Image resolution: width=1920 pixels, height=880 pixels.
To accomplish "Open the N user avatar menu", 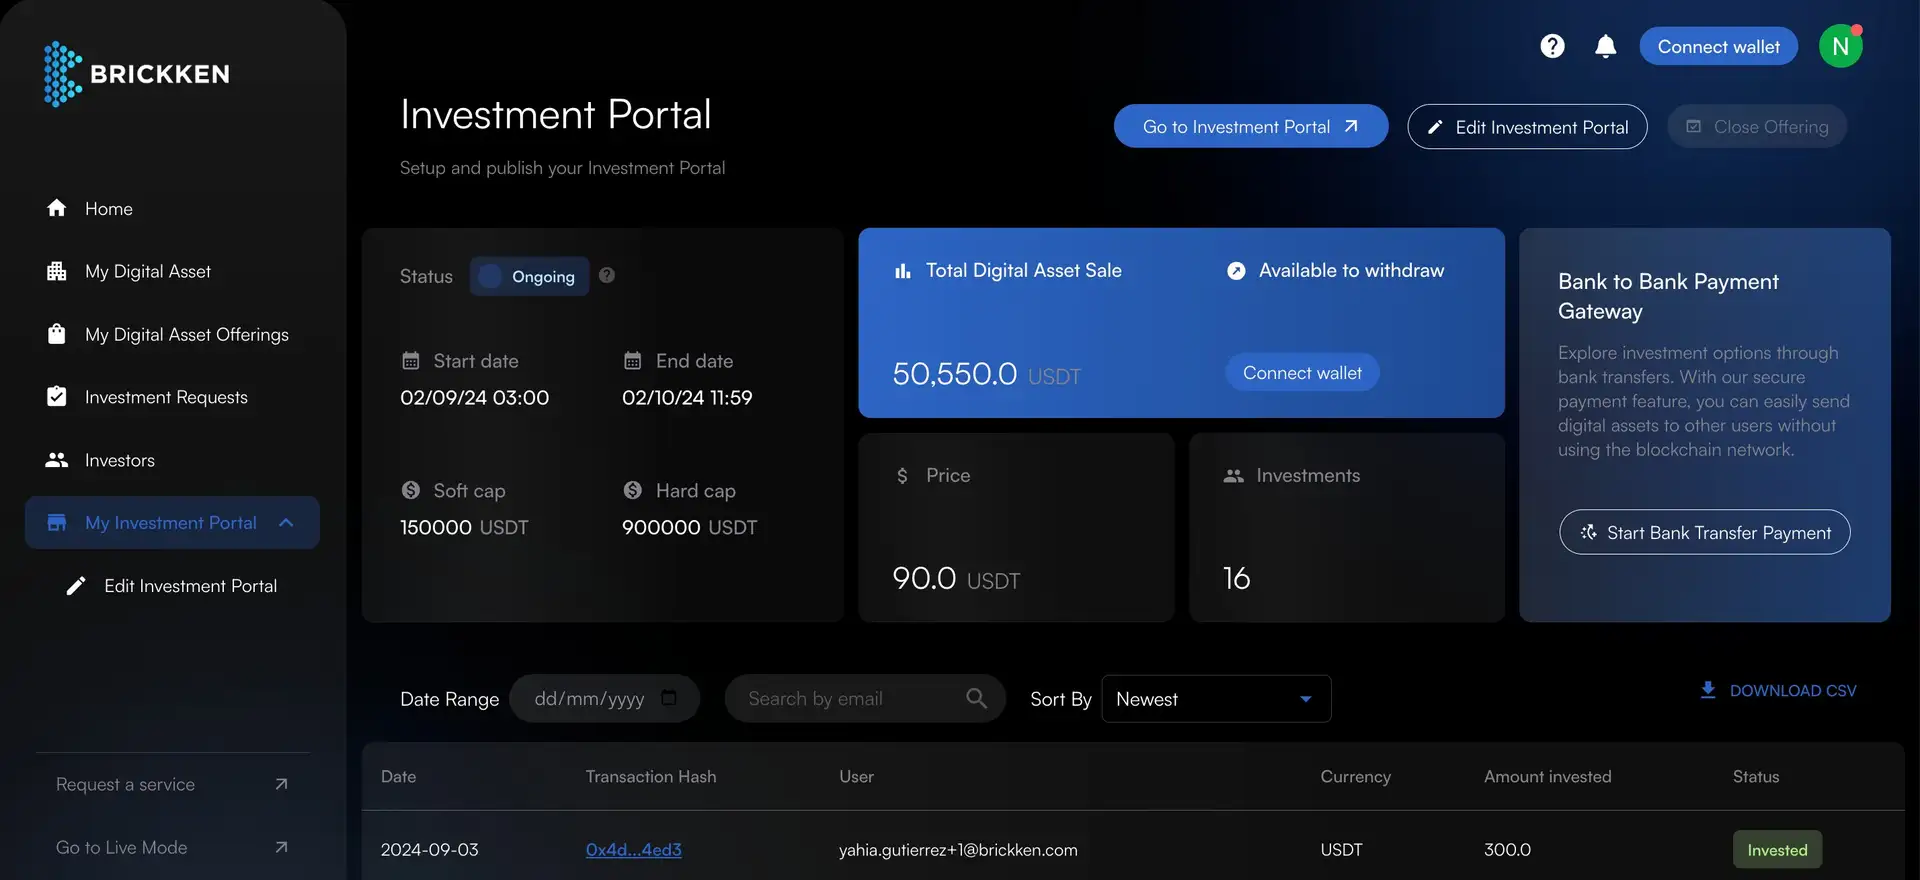I will (1840, 46).
